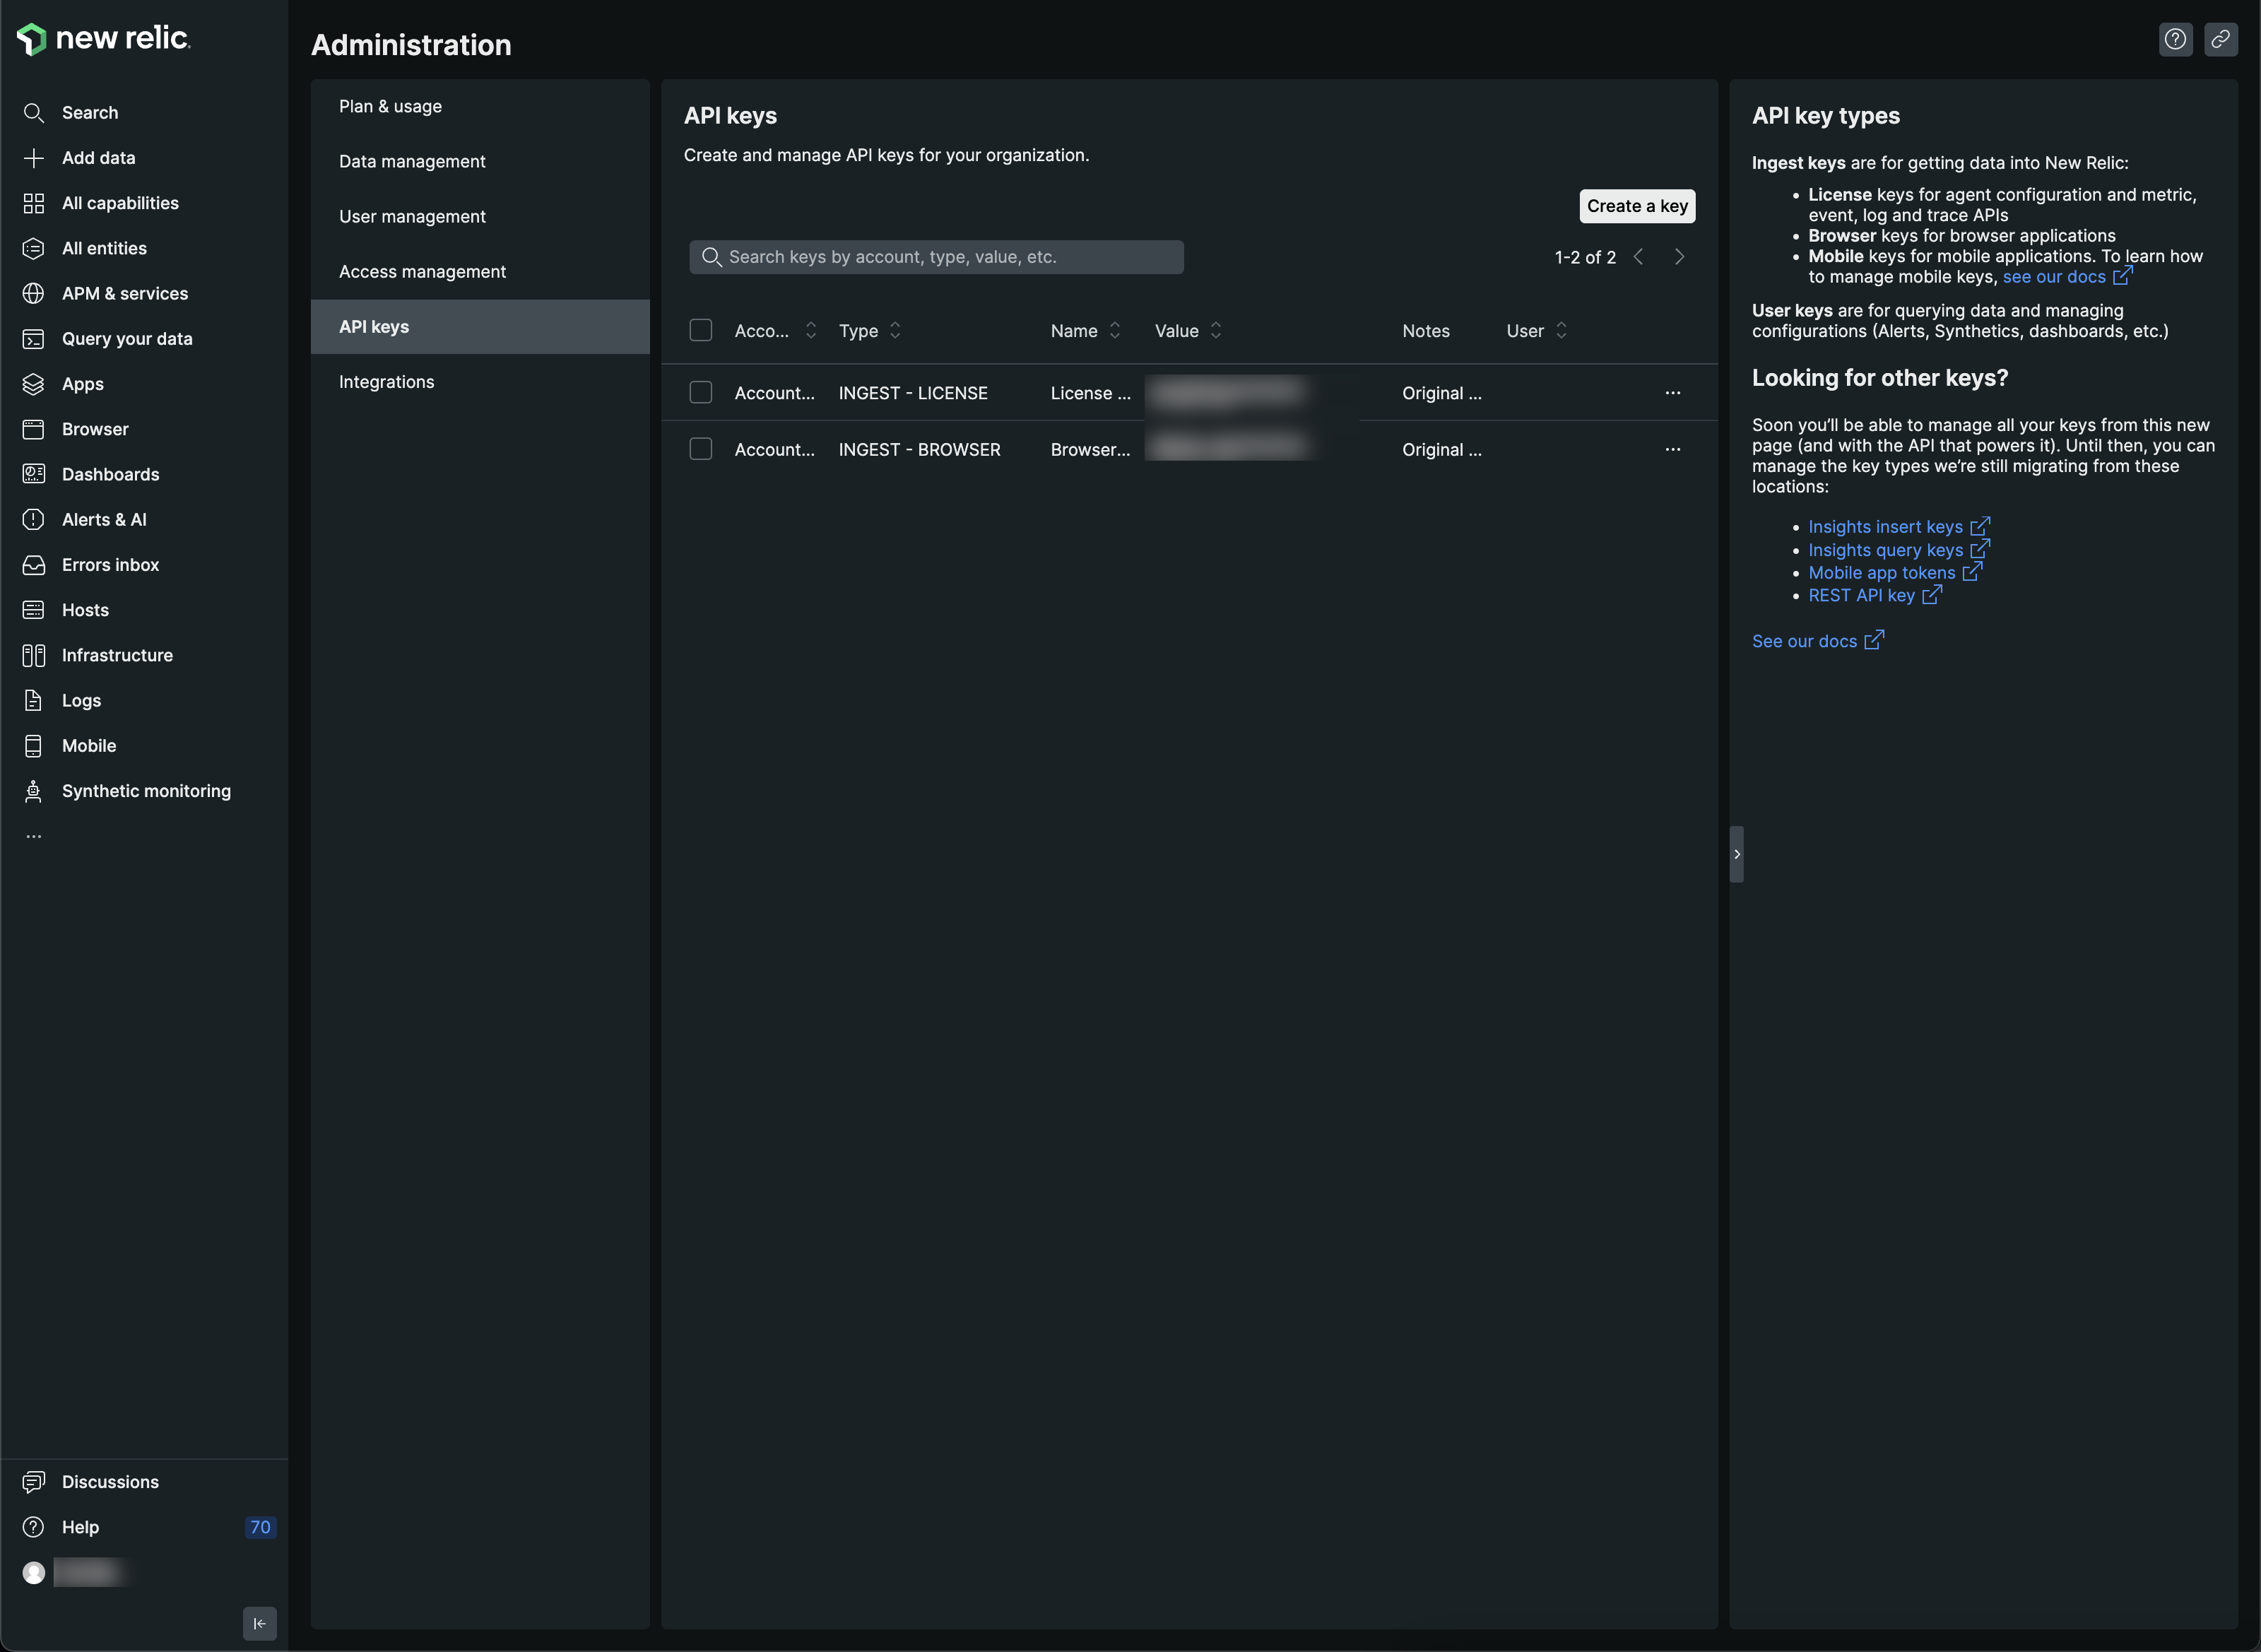The width and height of the screenshot is (2261, 1652).
Task: Select the INGEST - BROWSER key checkbox
Action: 701,450
